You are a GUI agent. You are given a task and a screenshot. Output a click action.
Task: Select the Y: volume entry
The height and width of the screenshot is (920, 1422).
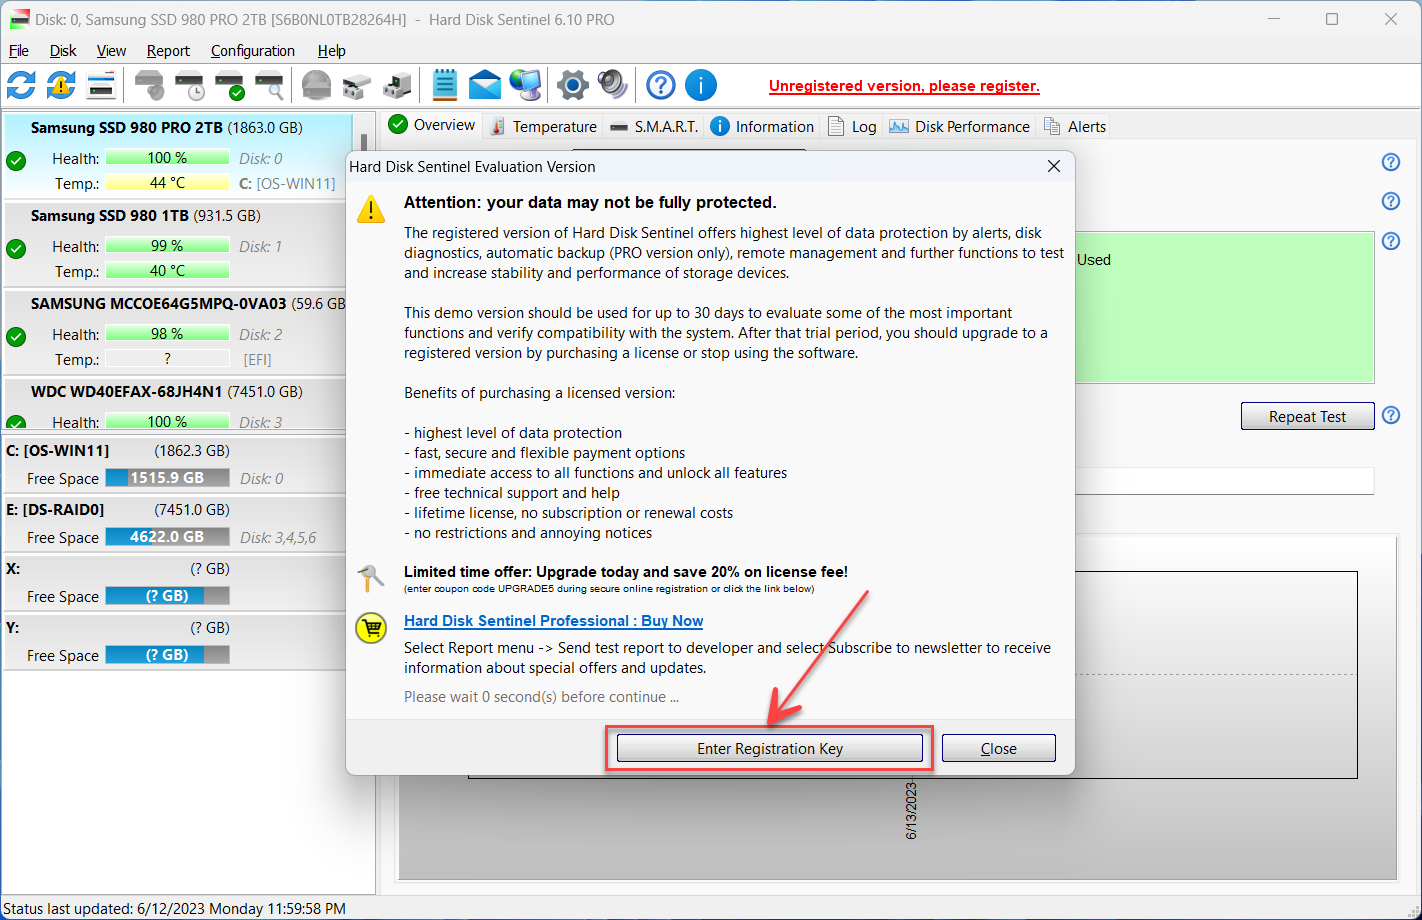pyautogui.click(x=175, y=642)
